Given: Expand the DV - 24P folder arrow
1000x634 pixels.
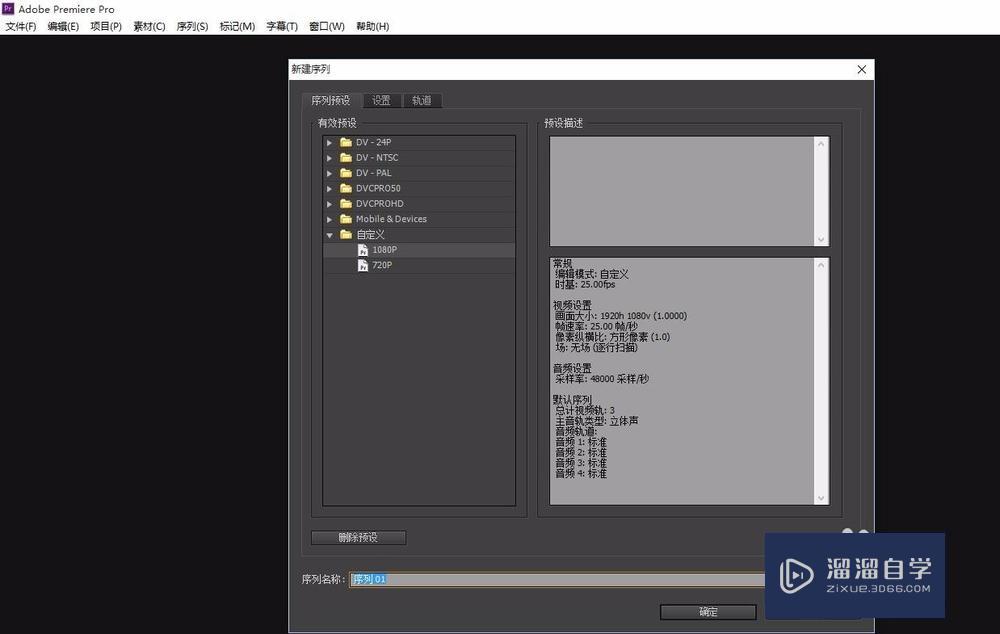Looking at the screenshot, I should pos(330,142).
